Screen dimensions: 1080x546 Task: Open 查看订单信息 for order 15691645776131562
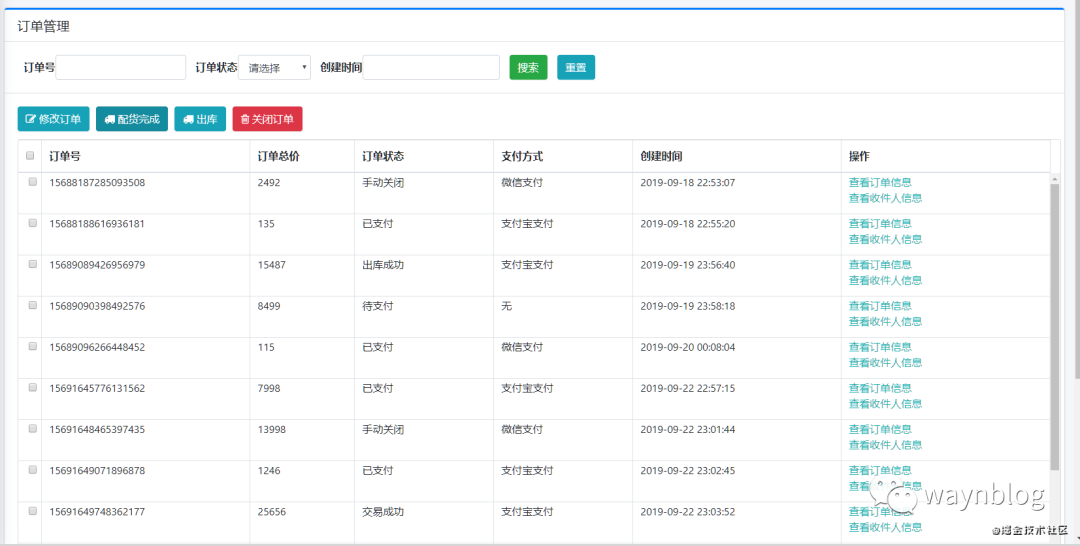(x=880, y=388)
